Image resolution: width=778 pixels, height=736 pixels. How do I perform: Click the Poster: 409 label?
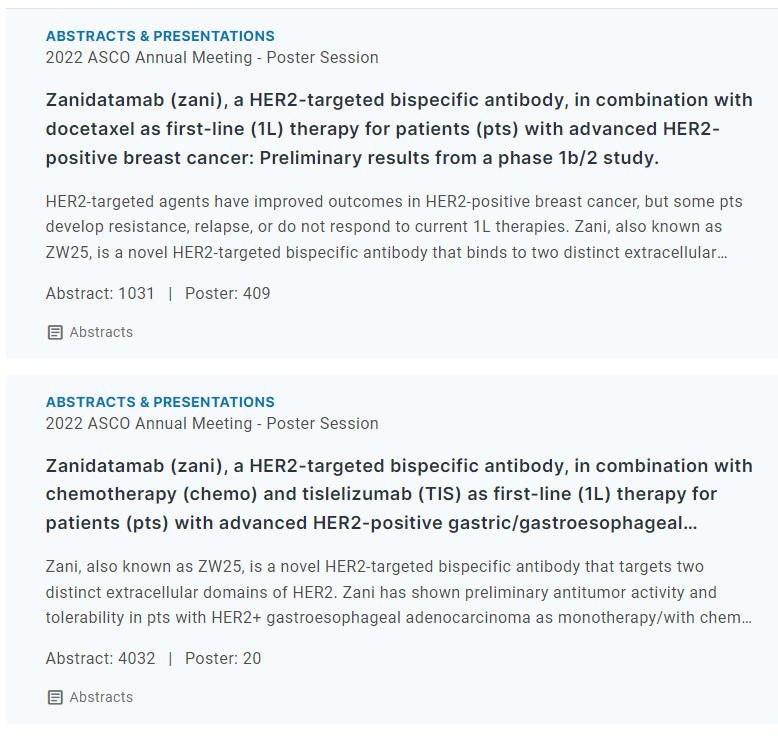click(x=228, y=293)
